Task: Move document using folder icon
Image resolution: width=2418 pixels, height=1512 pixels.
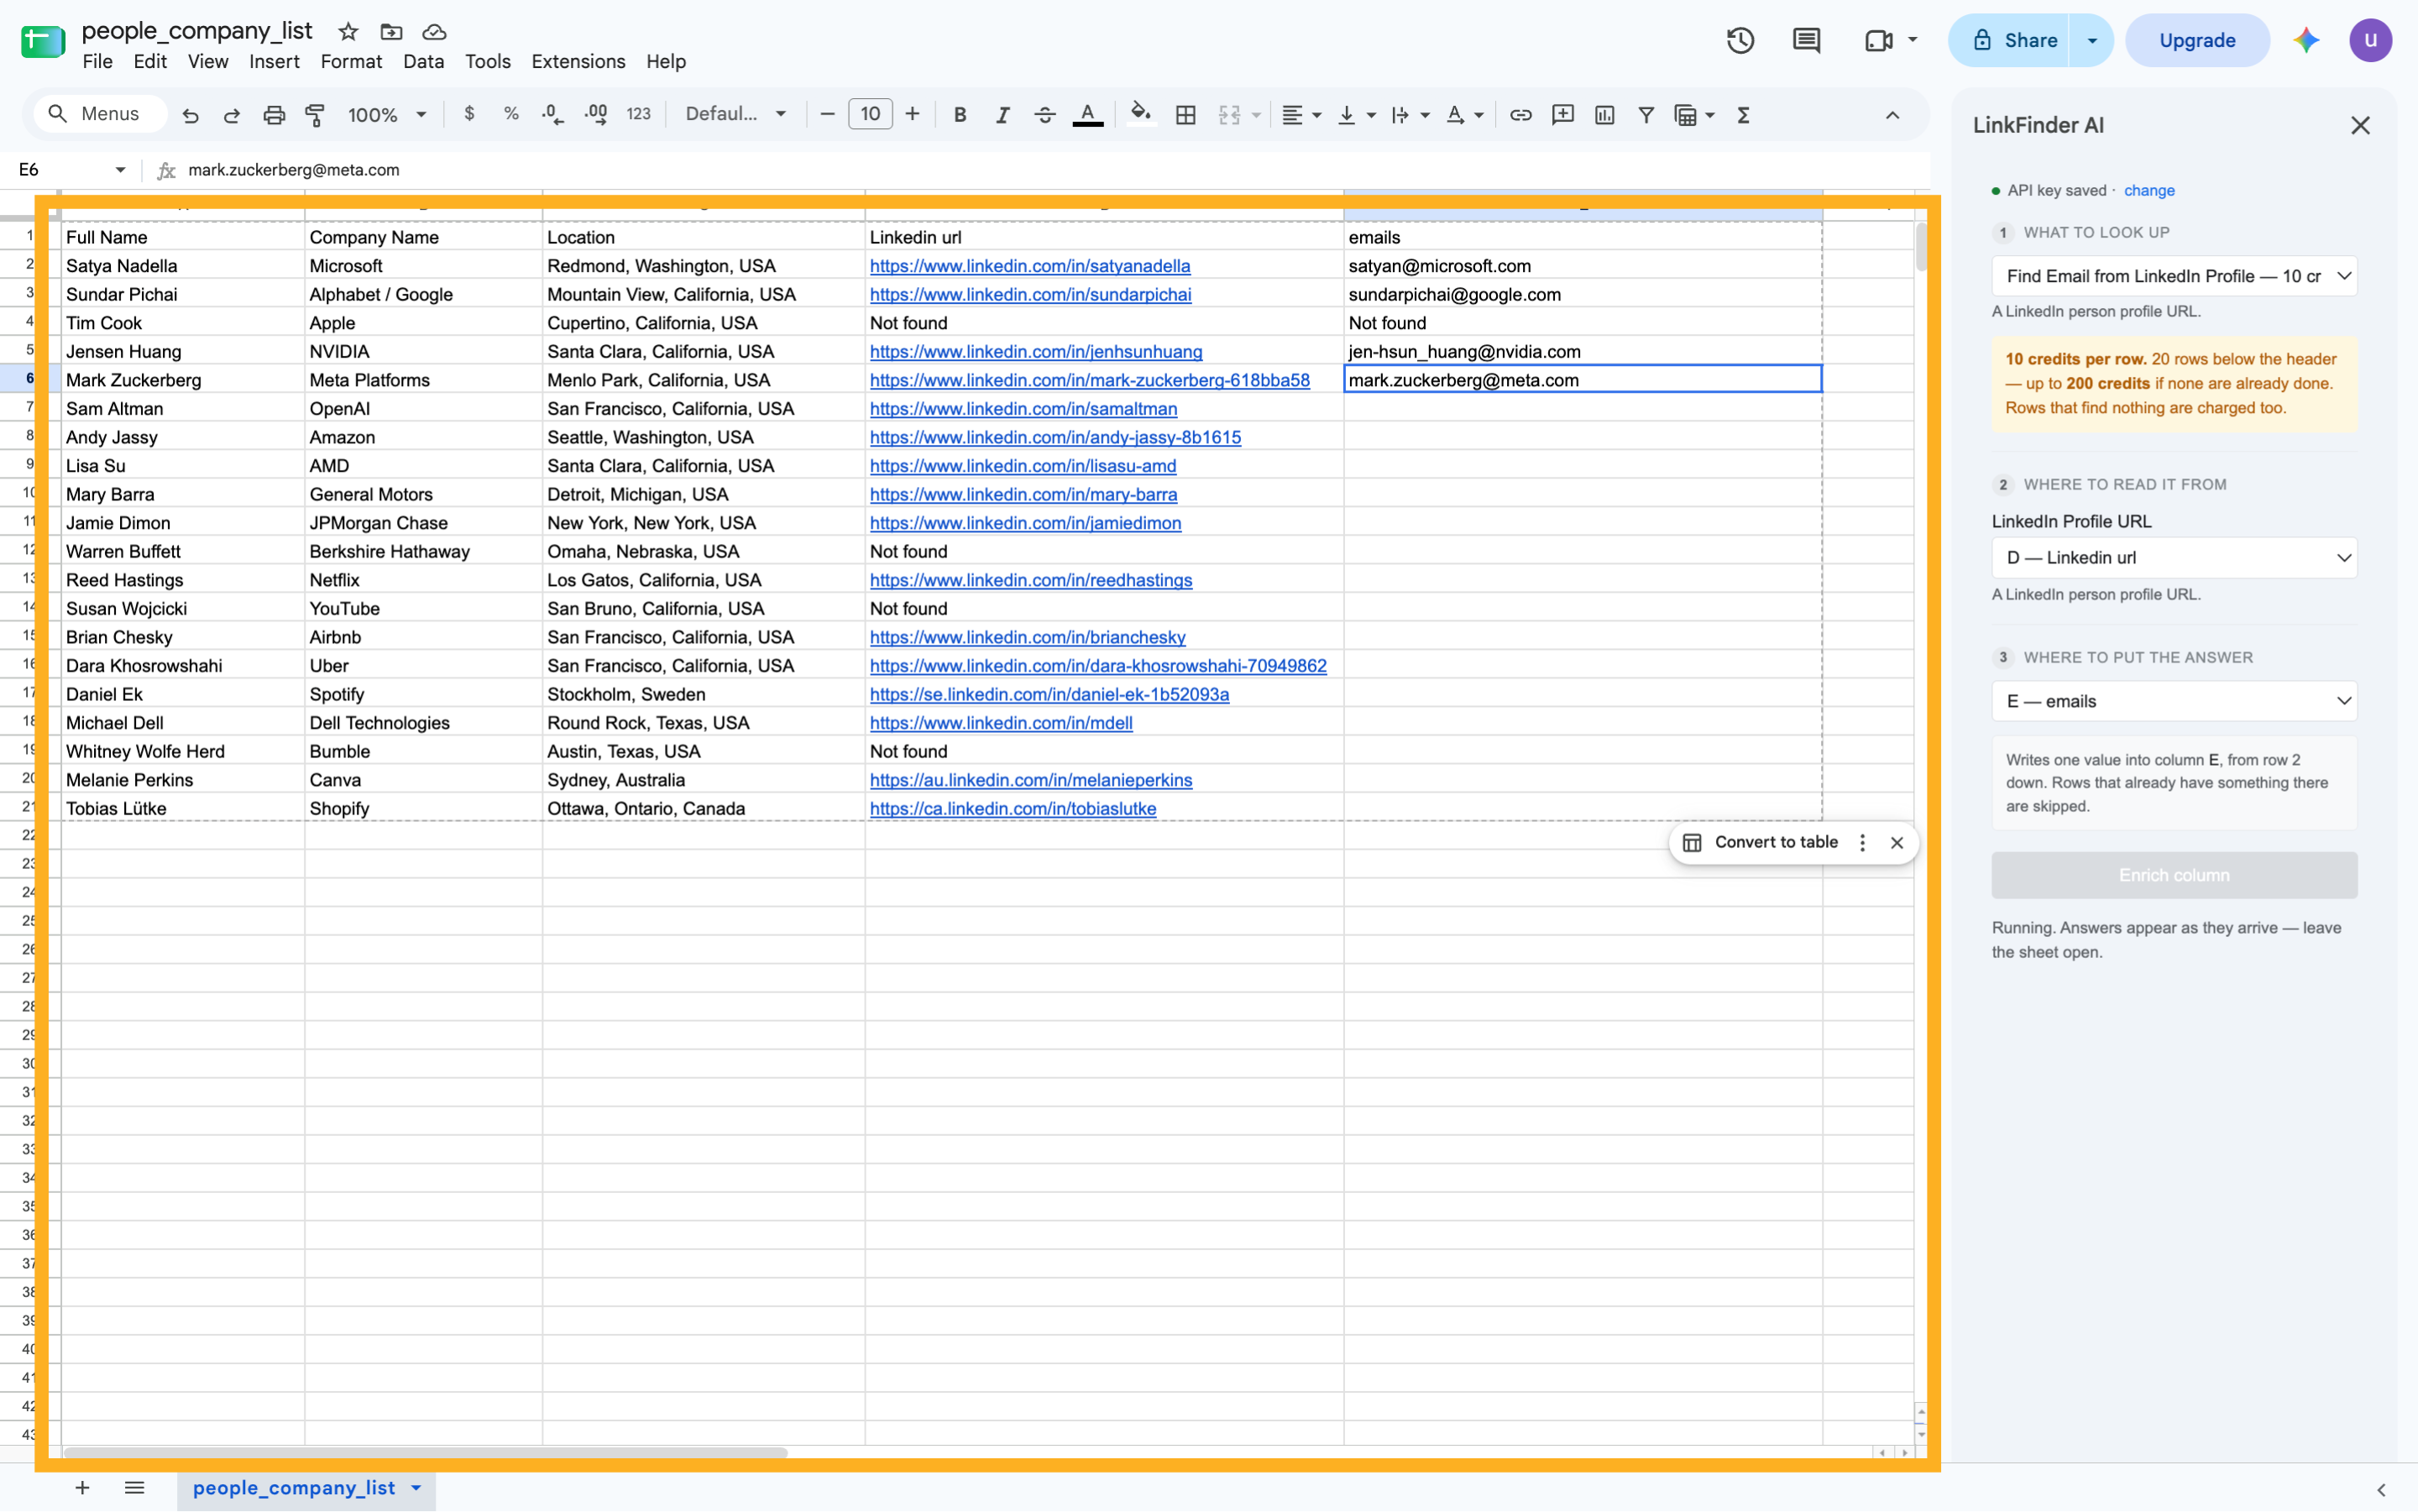Action: click(x=391, y=32)
